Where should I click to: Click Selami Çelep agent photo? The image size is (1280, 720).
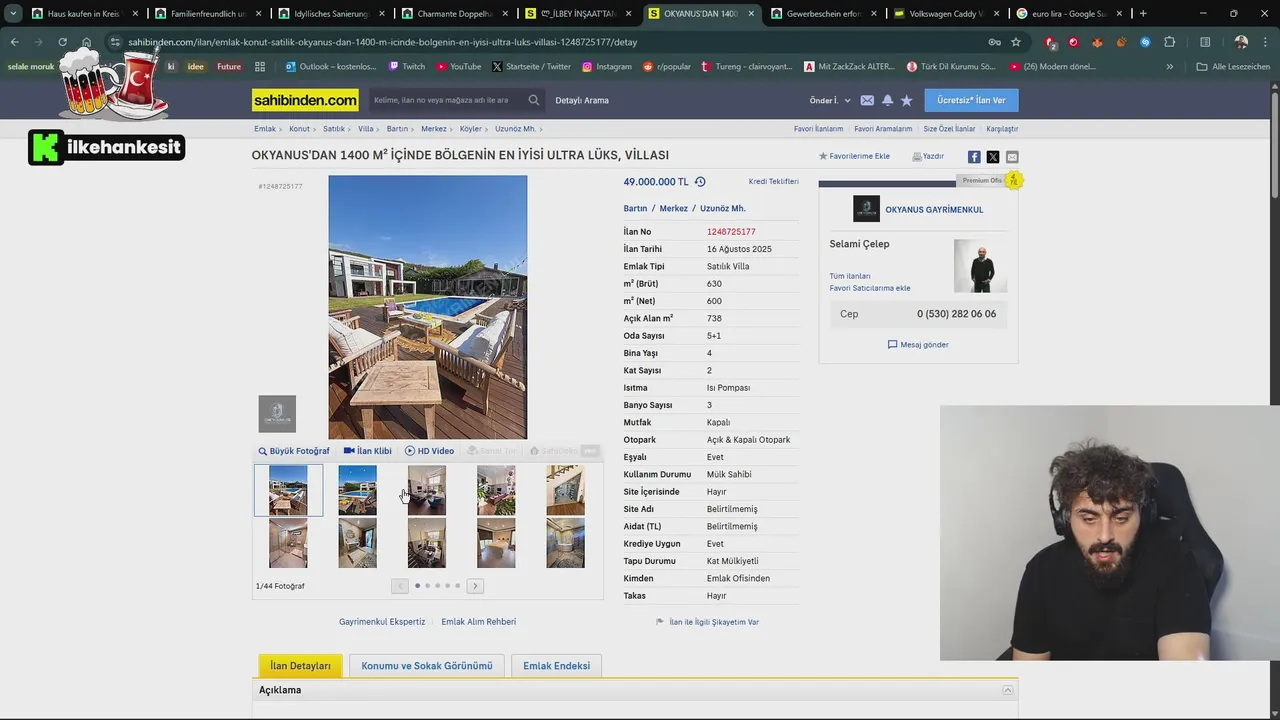(x=980, y=266)
